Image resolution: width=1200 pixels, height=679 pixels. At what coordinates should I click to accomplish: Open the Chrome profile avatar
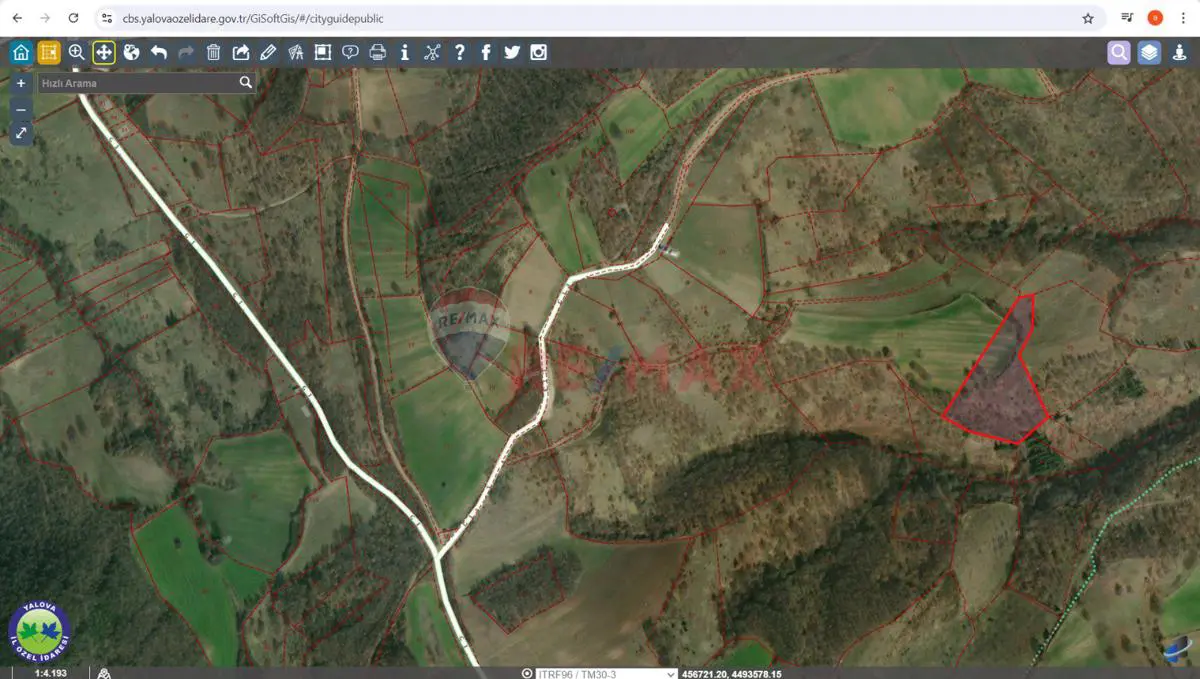click(x=1155, y=18)
